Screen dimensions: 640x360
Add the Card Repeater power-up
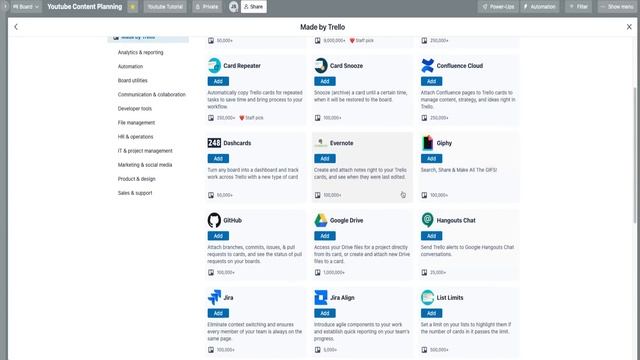(218, 81)
